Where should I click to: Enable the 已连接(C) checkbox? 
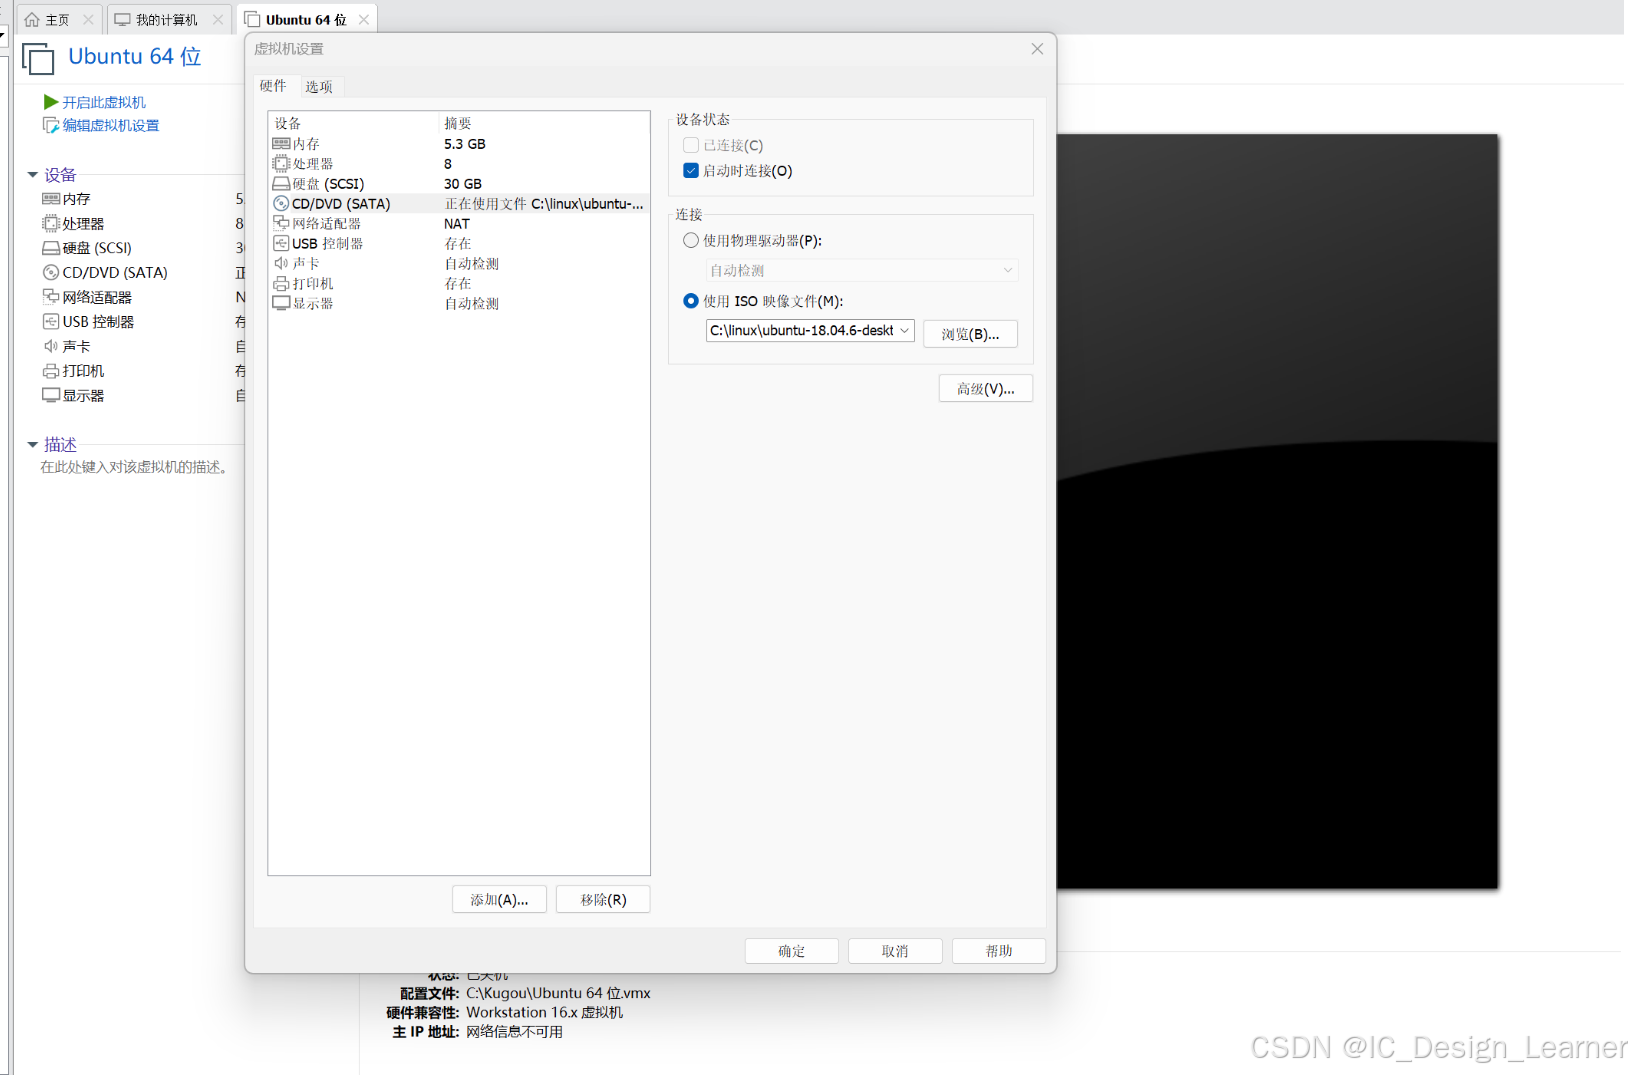(x=690, y=145)
